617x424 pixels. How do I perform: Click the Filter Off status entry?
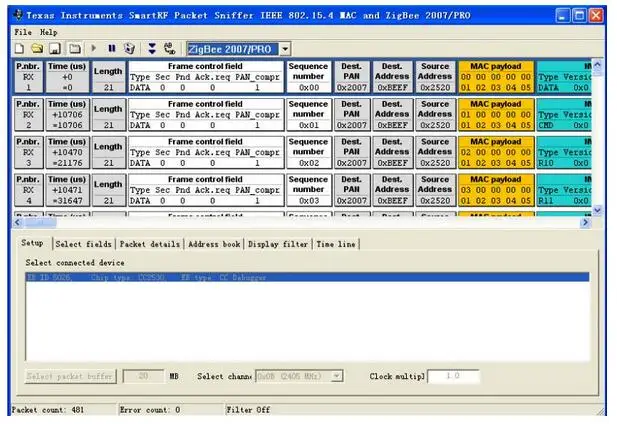[248, 410]
